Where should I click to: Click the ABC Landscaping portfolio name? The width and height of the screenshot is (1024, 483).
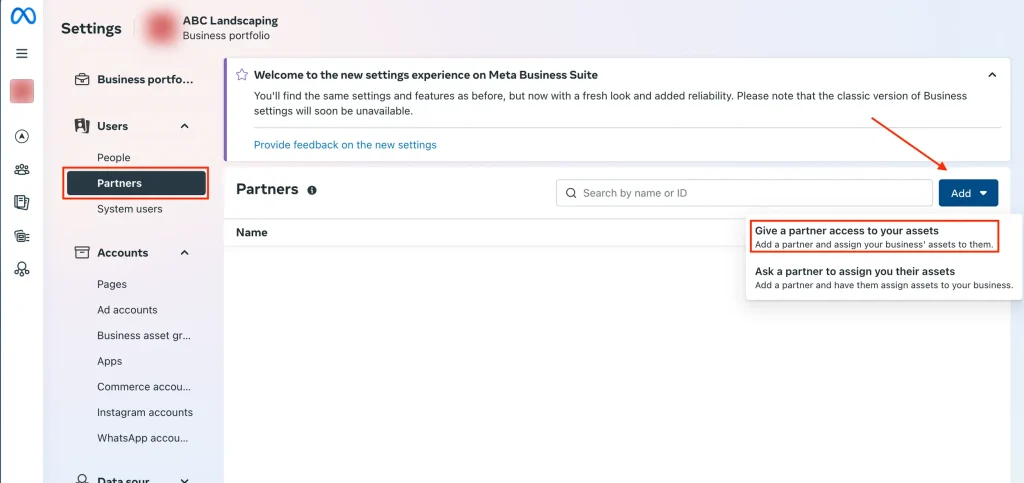click(230, 21)
